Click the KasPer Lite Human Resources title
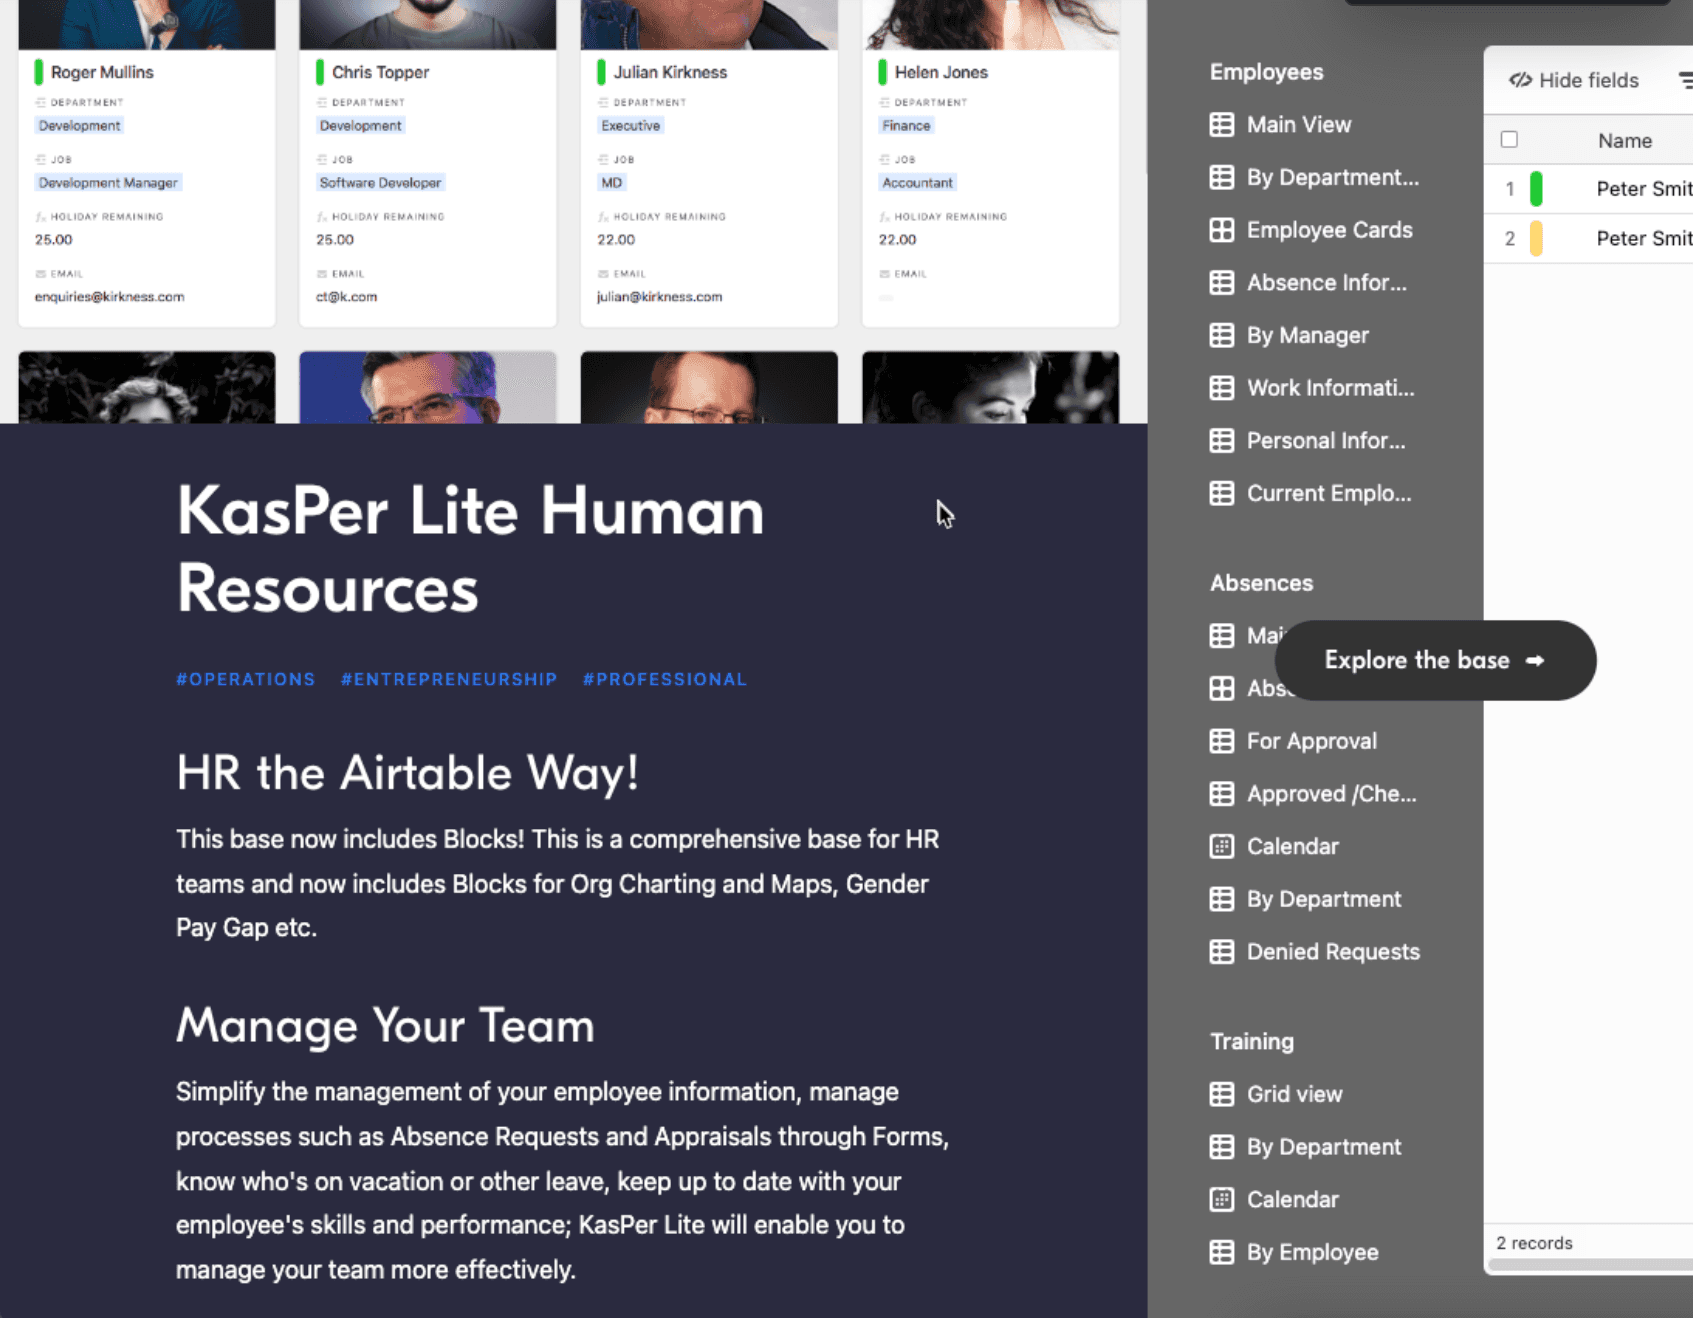1693x1318 pixels. 470,549
